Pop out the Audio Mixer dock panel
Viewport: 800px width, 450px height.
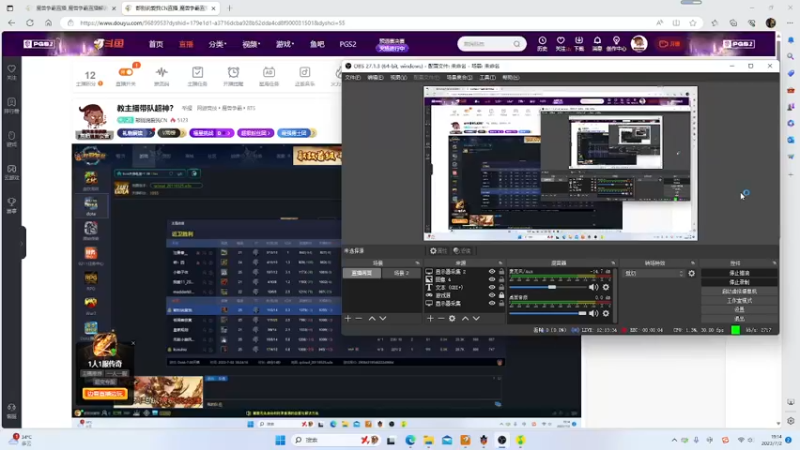tap(613, 263)
